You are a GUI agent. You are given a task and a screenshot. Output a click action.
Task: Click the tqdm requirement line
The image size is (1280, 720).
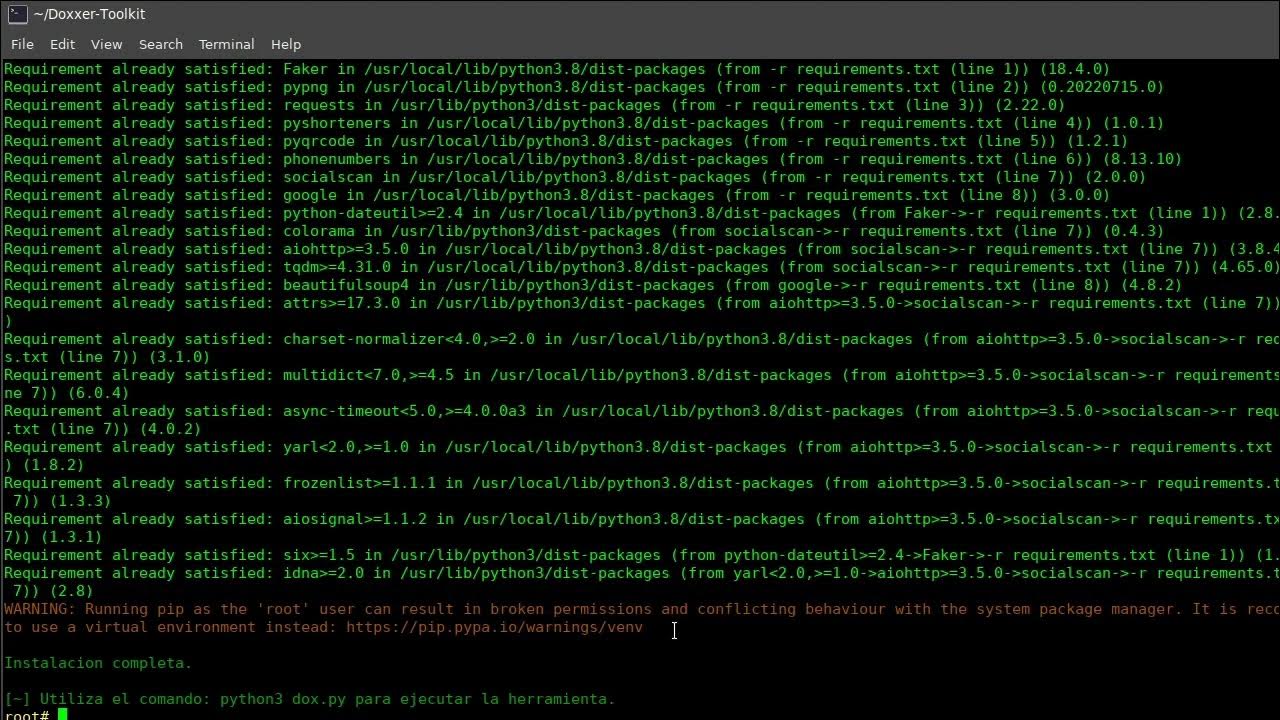tap(640, 267)
